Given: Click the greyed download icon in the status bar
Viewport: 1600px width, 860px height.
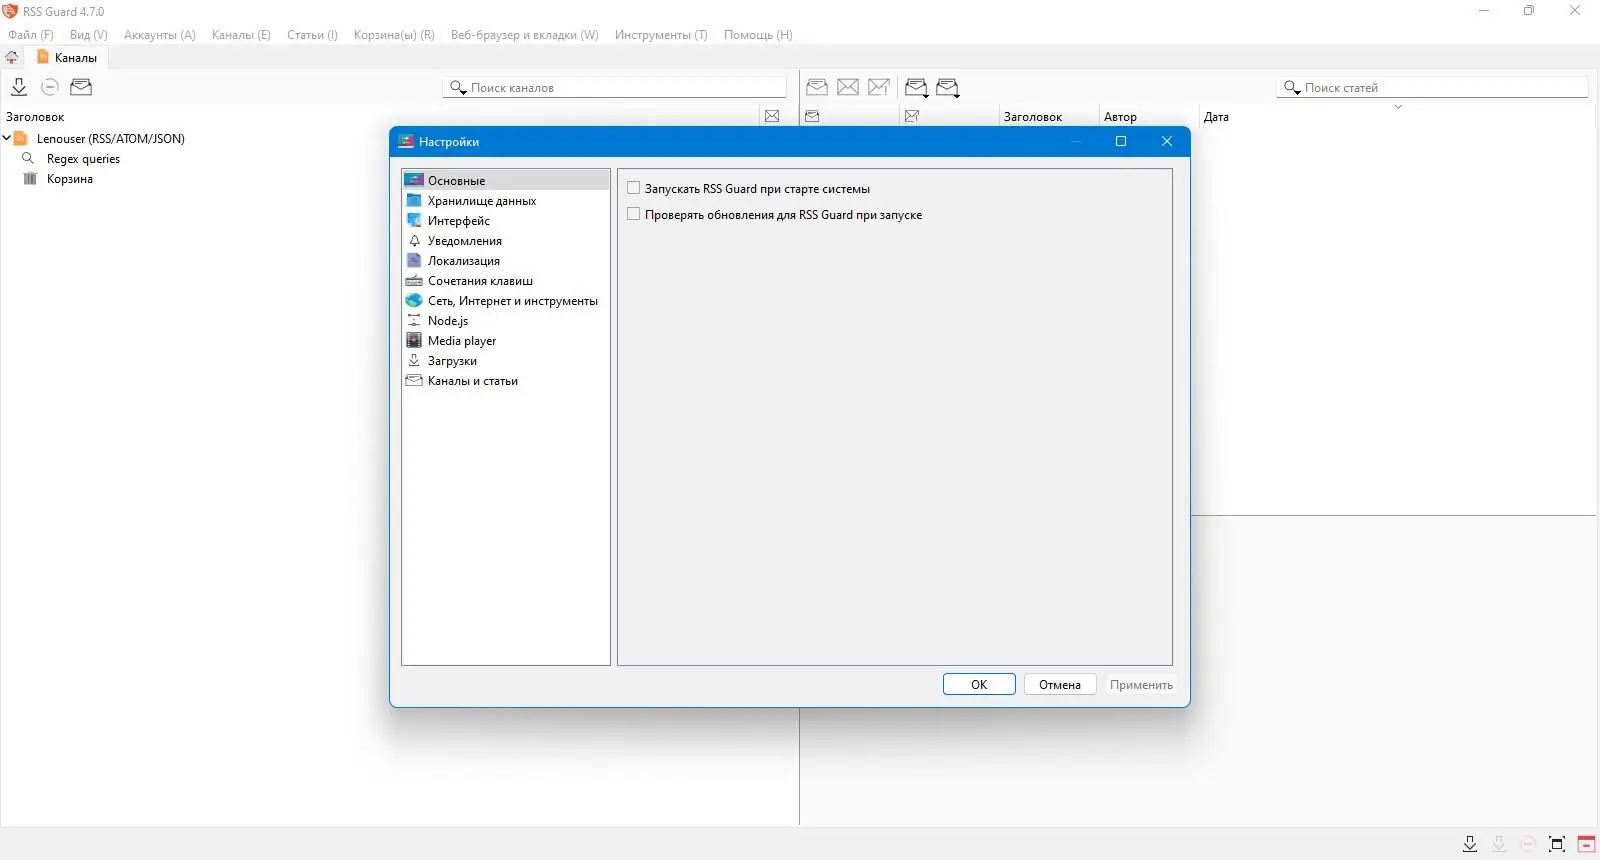Looking at the screenshot, I should tap(1499, 844).
